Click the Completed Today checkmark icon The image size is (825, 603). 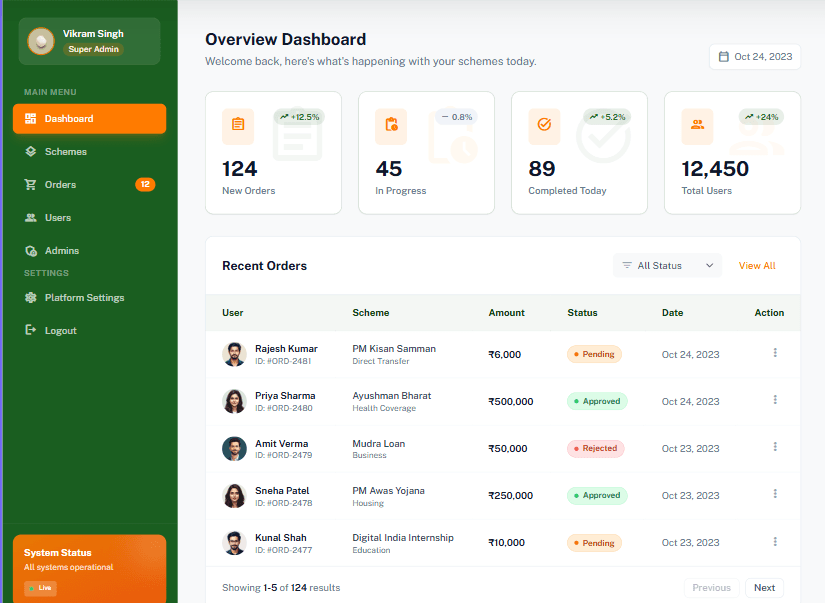pyautogui.click(x=544, y=125)
